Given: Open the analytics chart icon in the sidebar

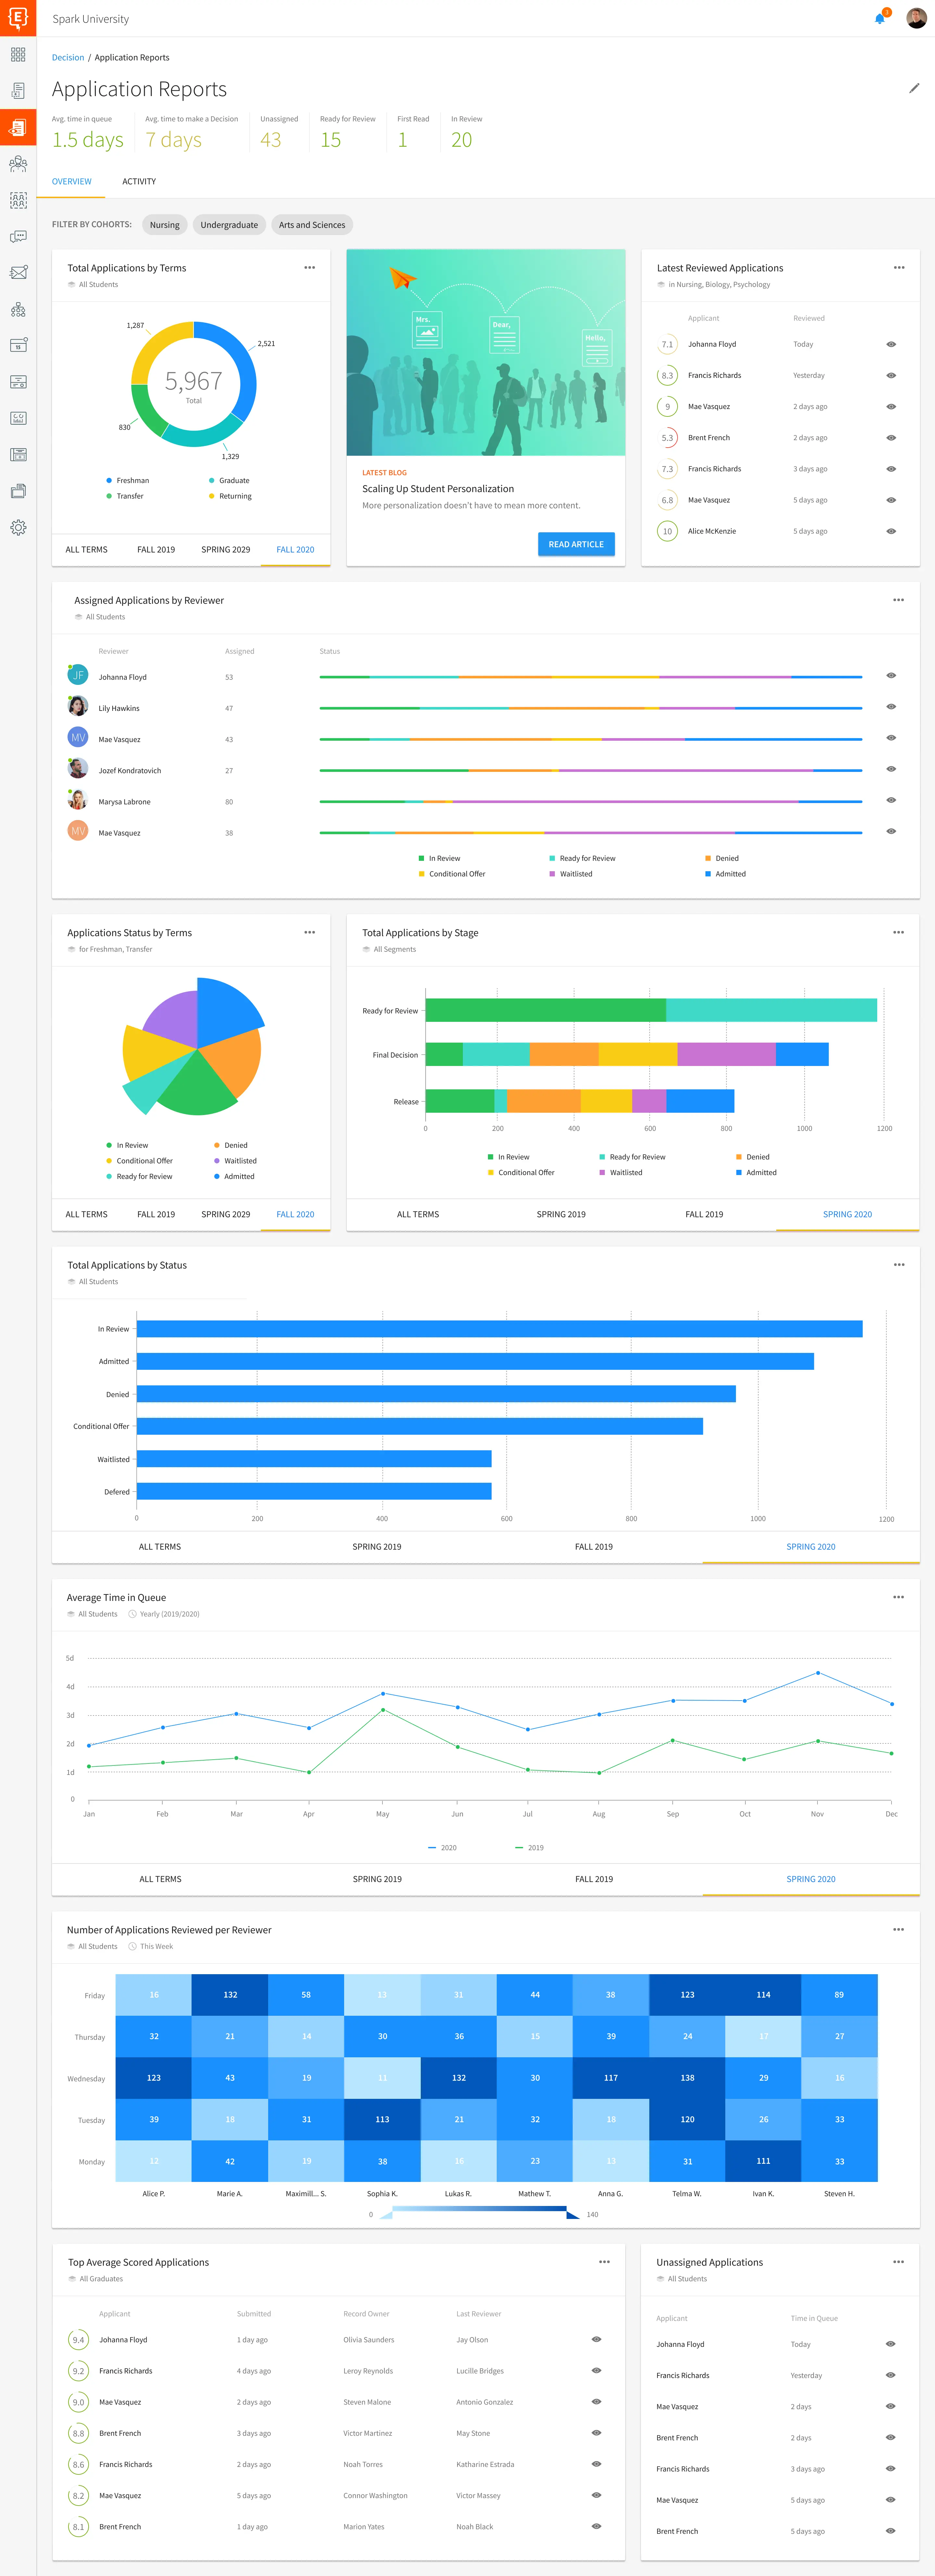Looking at the screenshot, I should (18, 418).
